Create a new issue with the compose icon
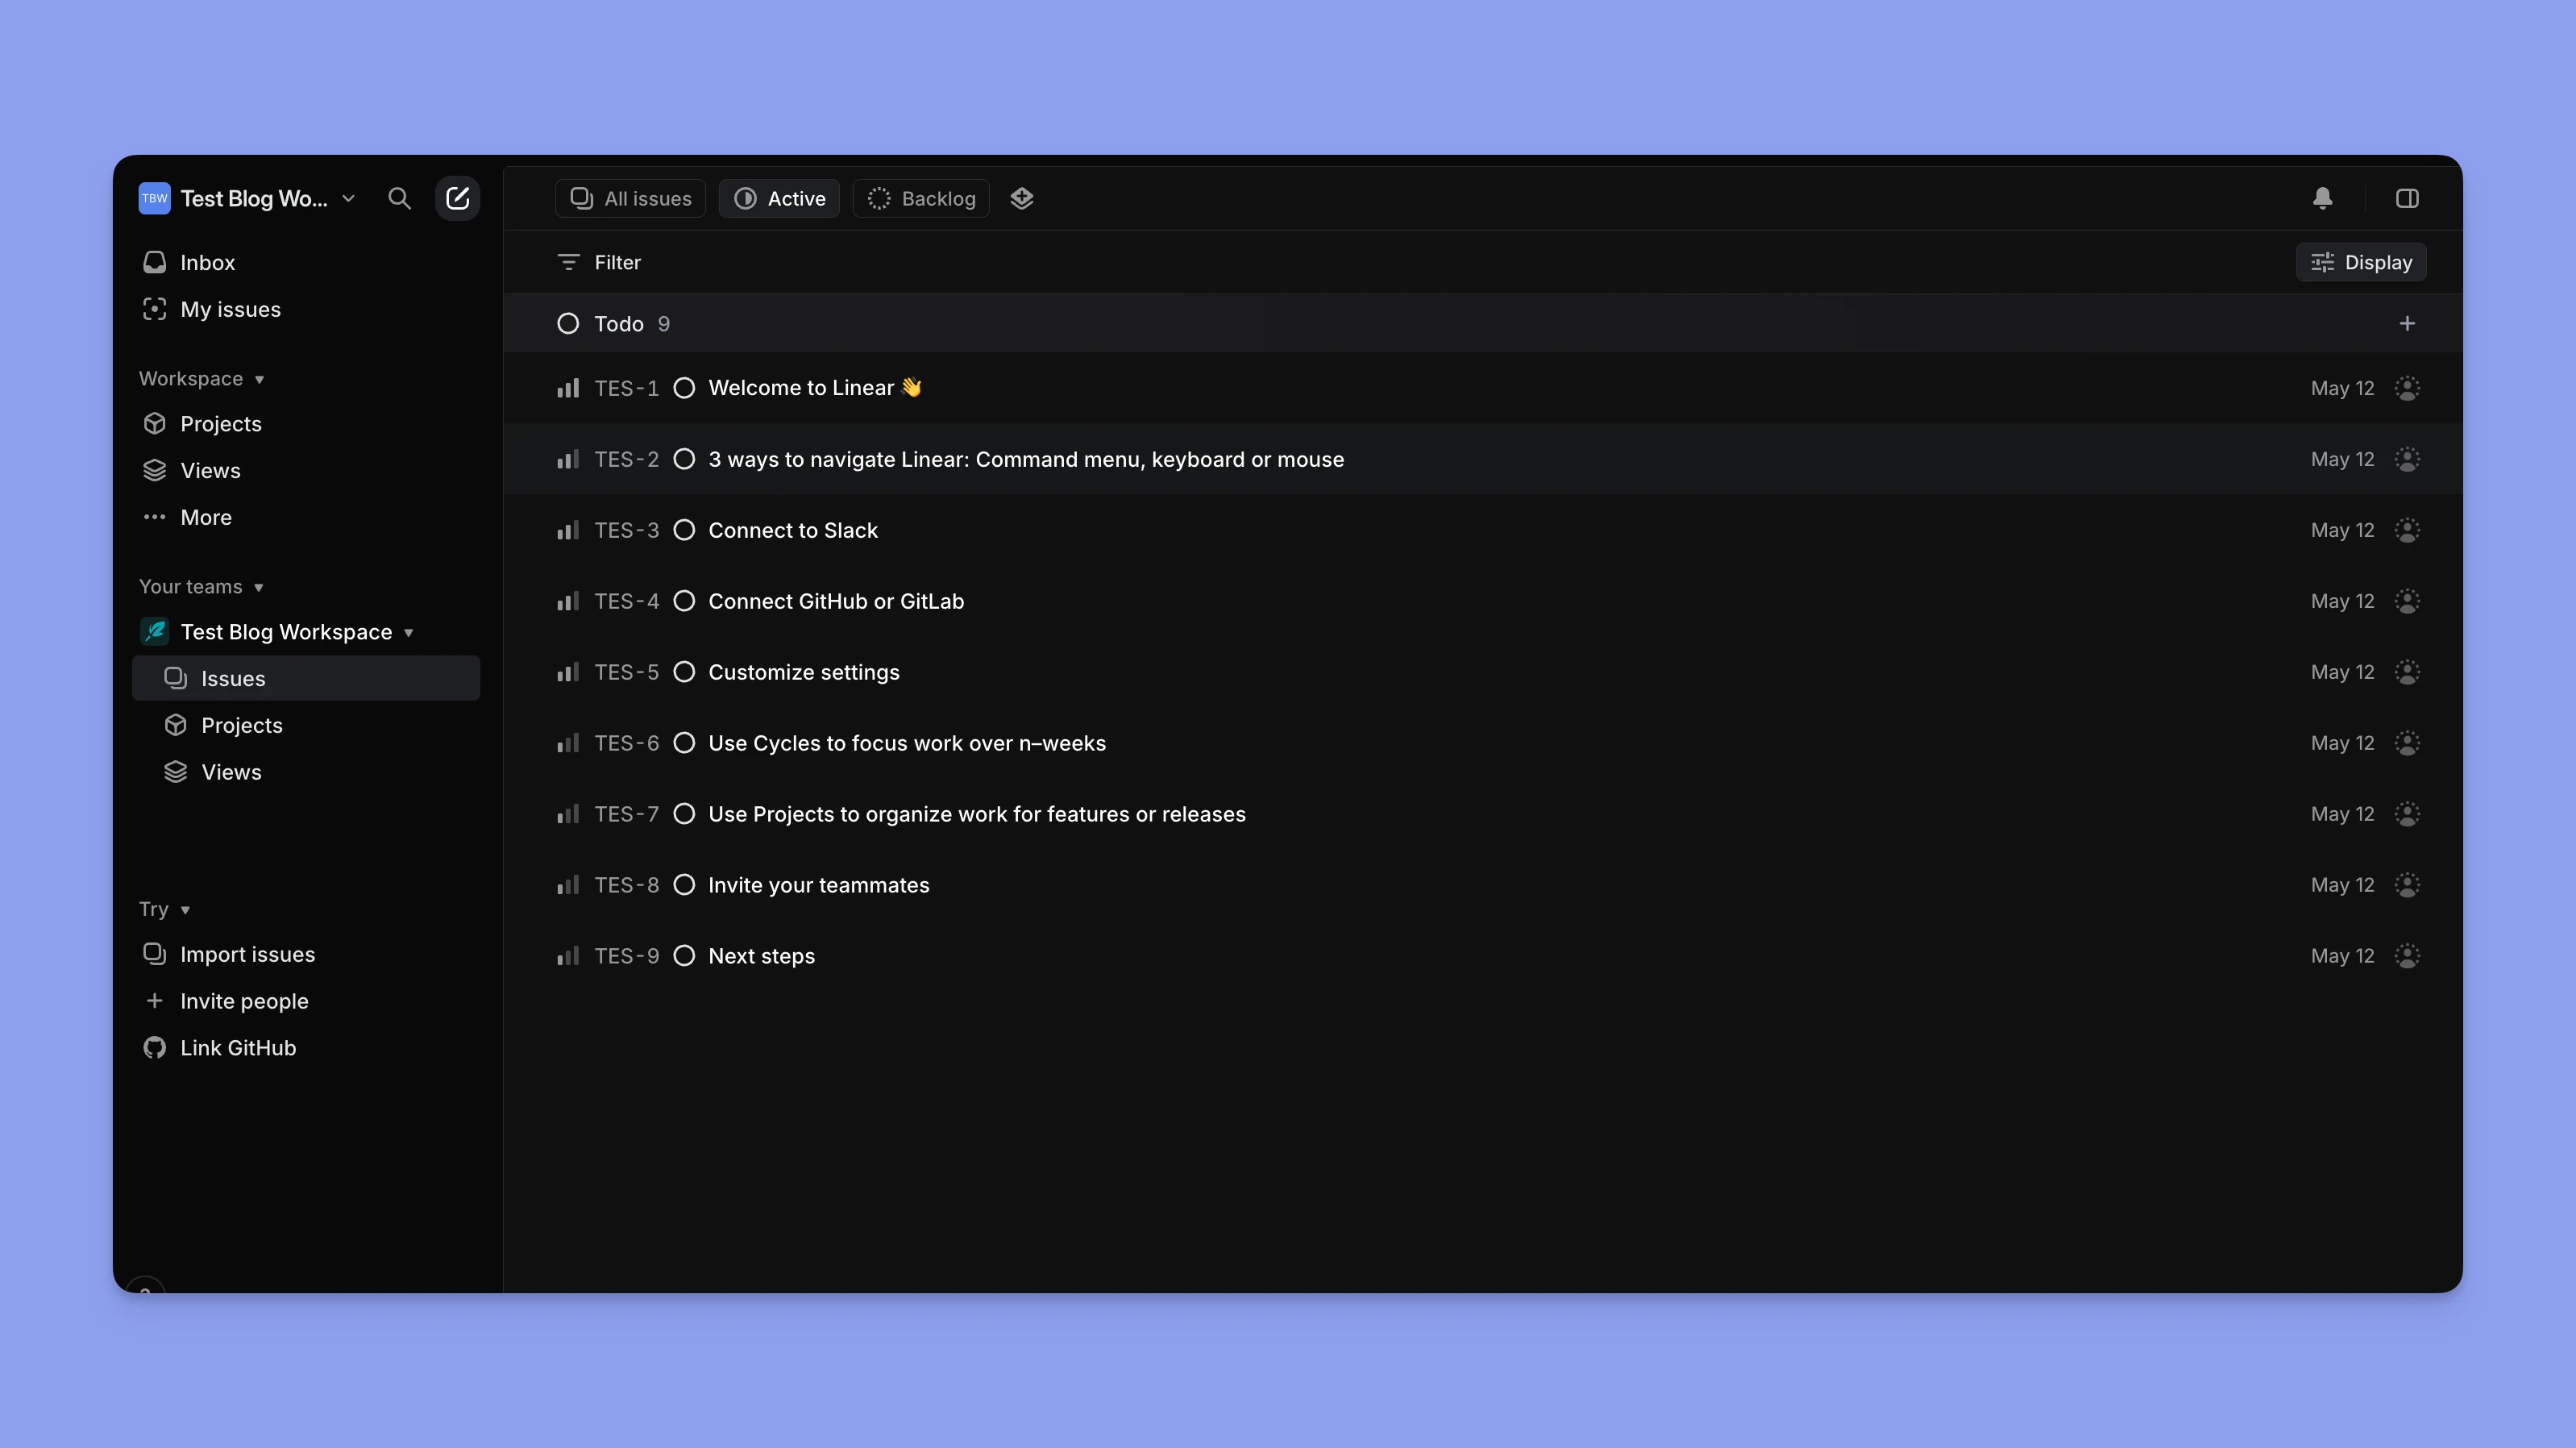Image resolution: width=2576 pixels, height=1448 pixels. pyautogui.click(x=458, y=198)
